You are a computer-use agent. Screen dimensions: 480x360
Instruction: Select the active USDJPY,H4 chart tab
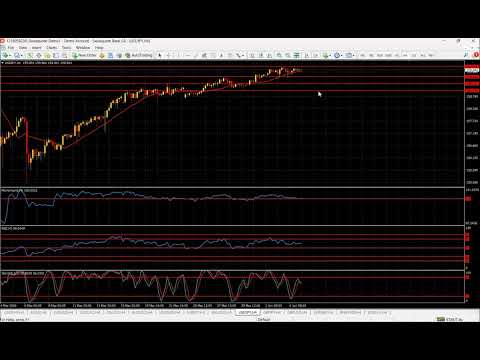(x=247, y=313)
